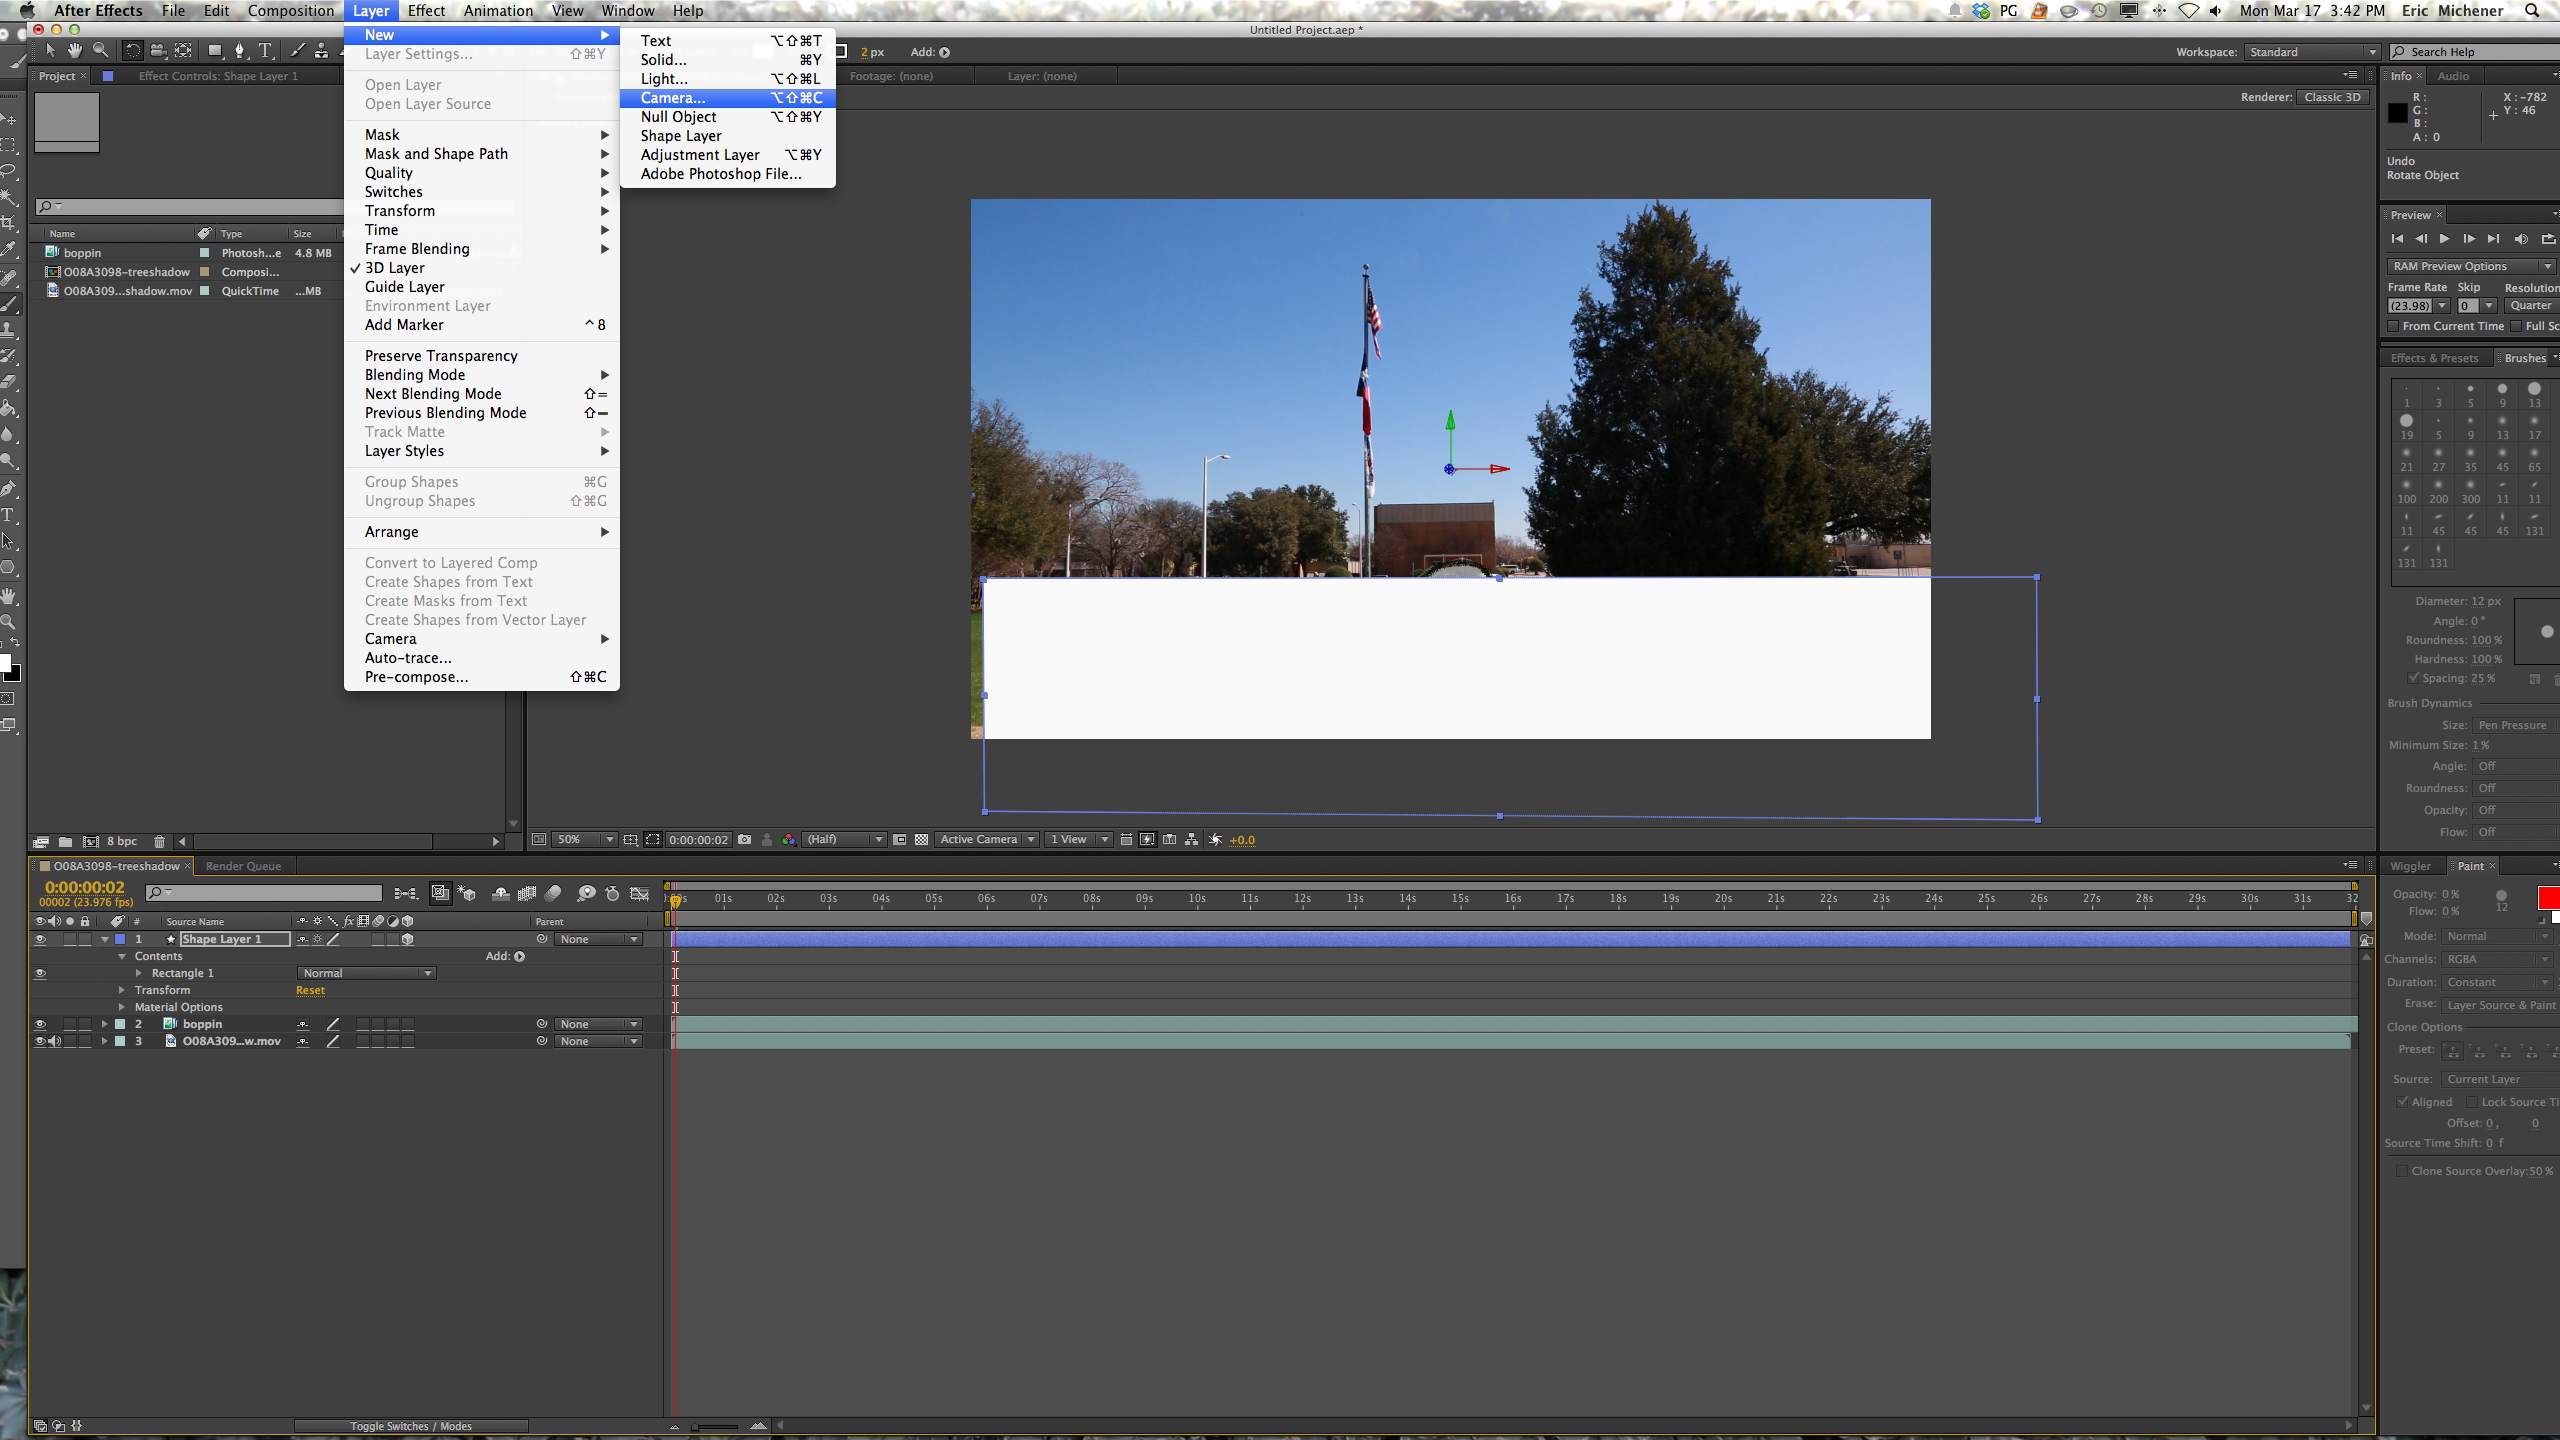Choose the Horizontal Type tool in toolbar
The image size is (2560, 1440).
(x=265, y=51)
